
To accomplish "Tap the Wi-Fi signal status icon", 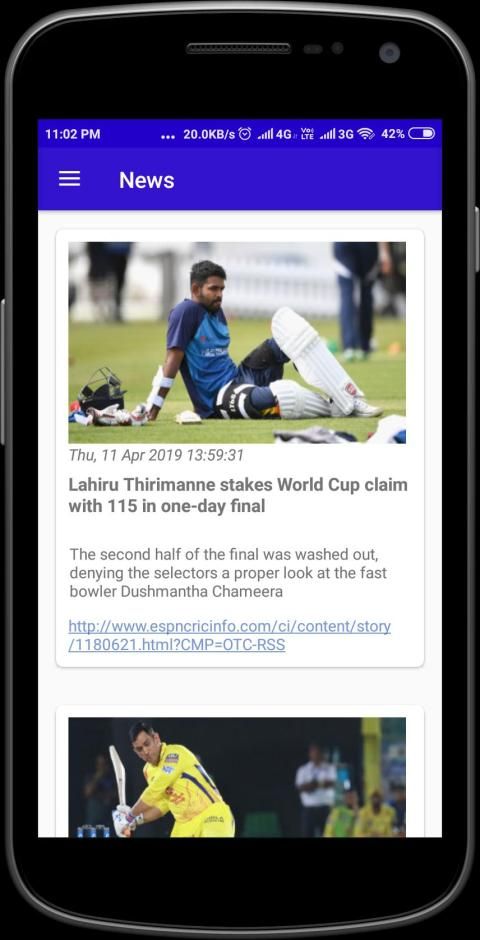I will (x=366, y=134).
